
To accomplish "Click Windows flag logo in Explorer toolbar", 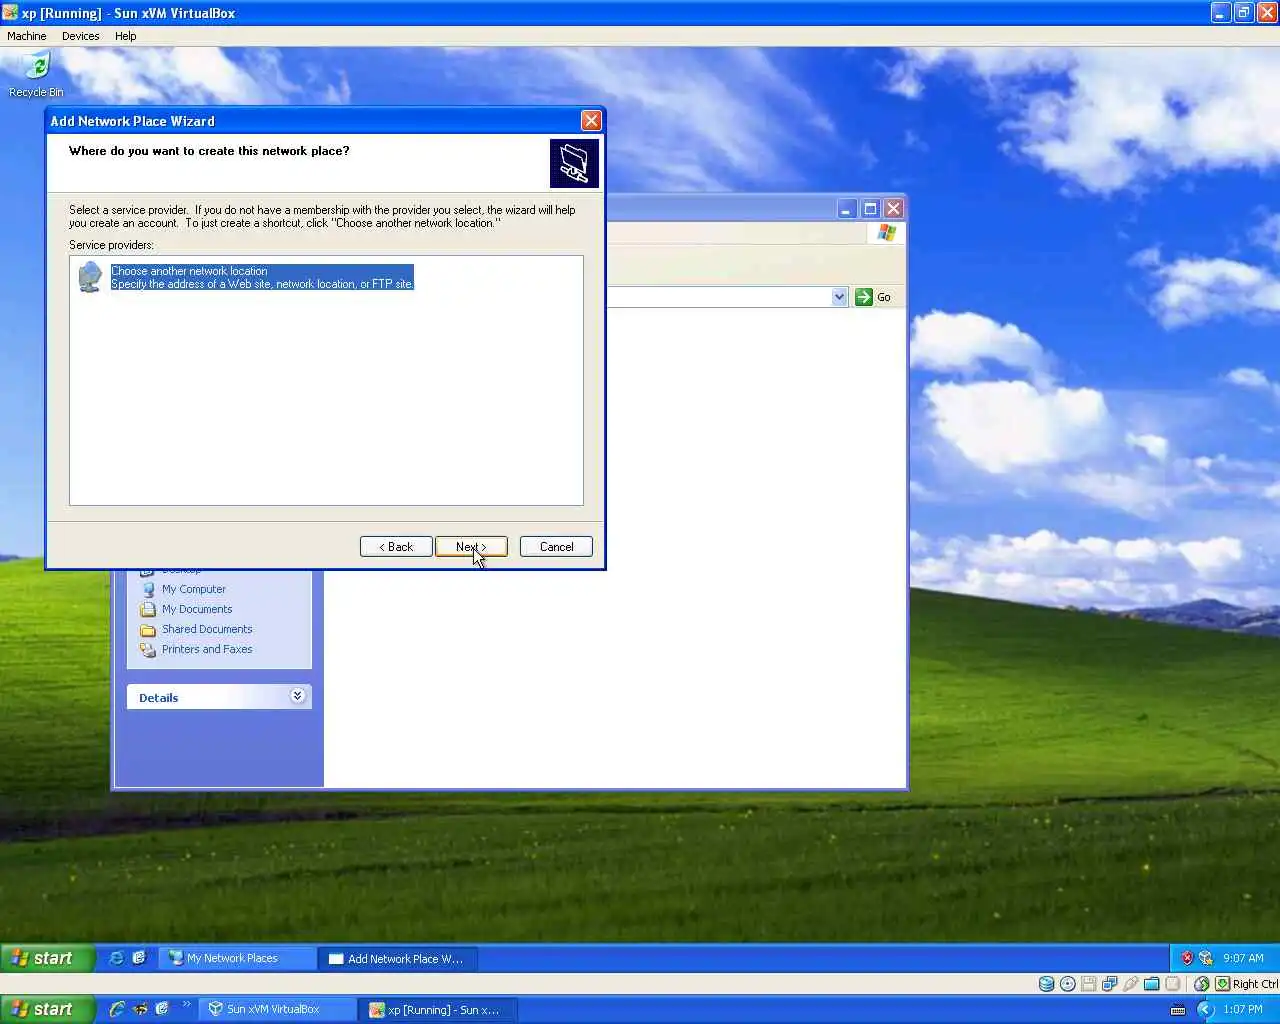I will pyautogui.click(x=887, y=232).
